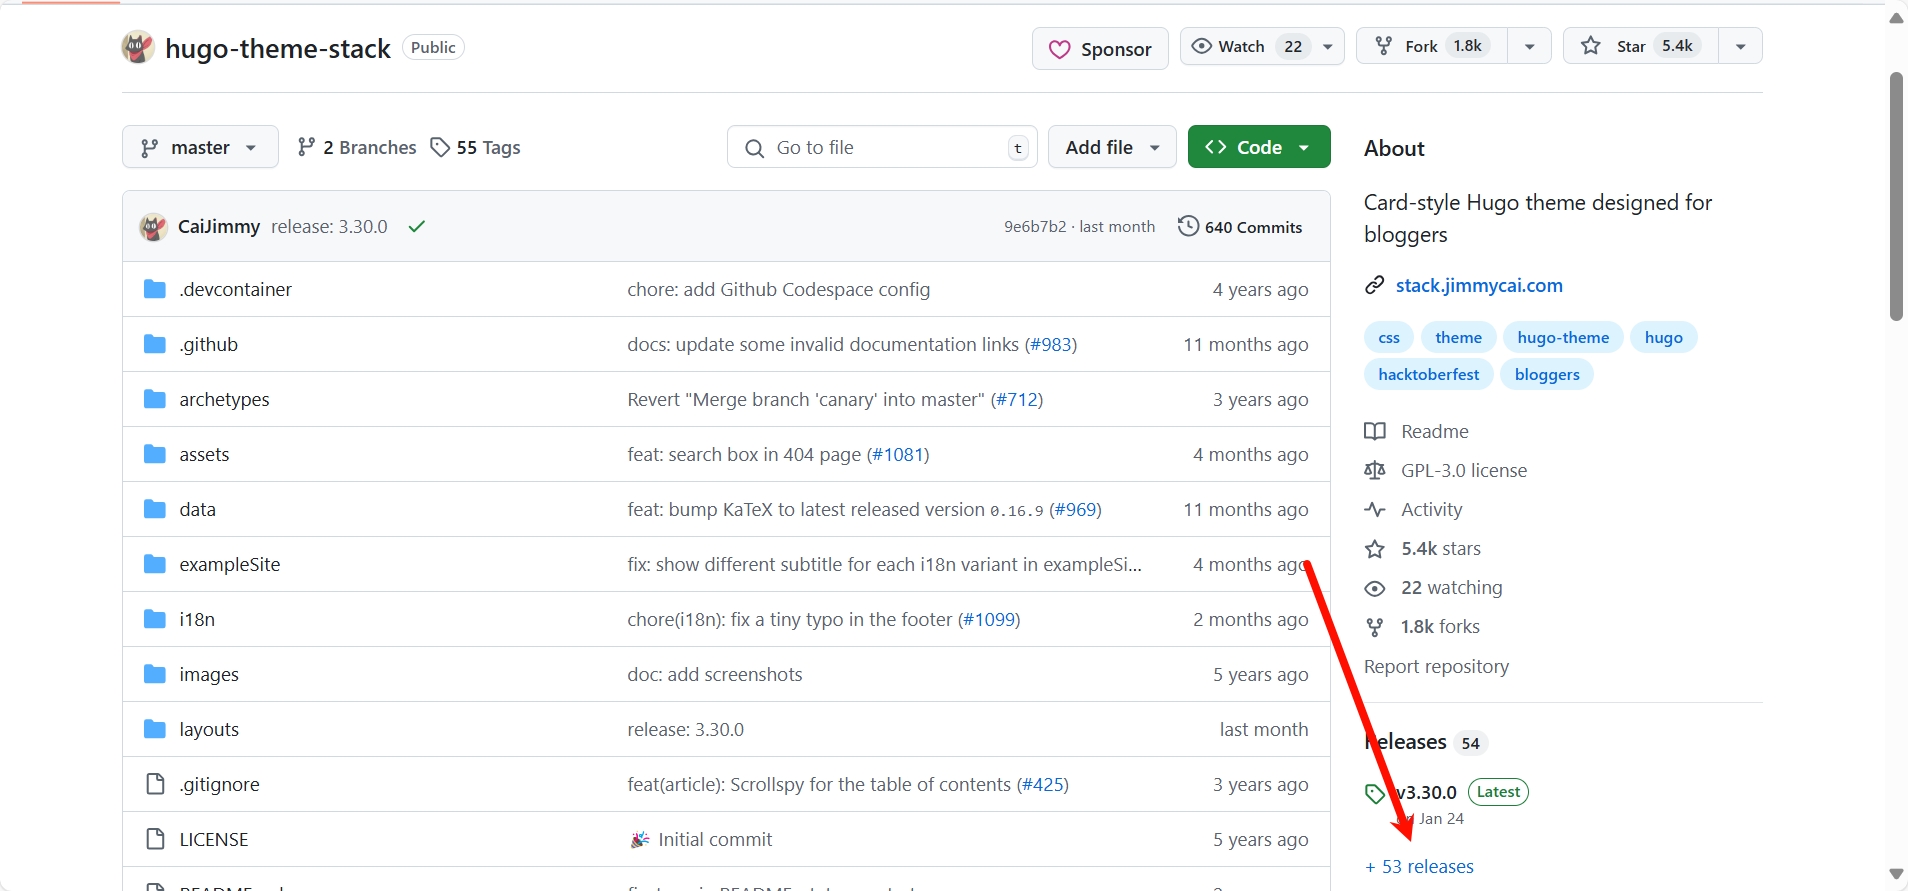Open the Readme link
The width and height of the screenshot is (1908, 891).
pyautogui.click(x=1417, y=432)
